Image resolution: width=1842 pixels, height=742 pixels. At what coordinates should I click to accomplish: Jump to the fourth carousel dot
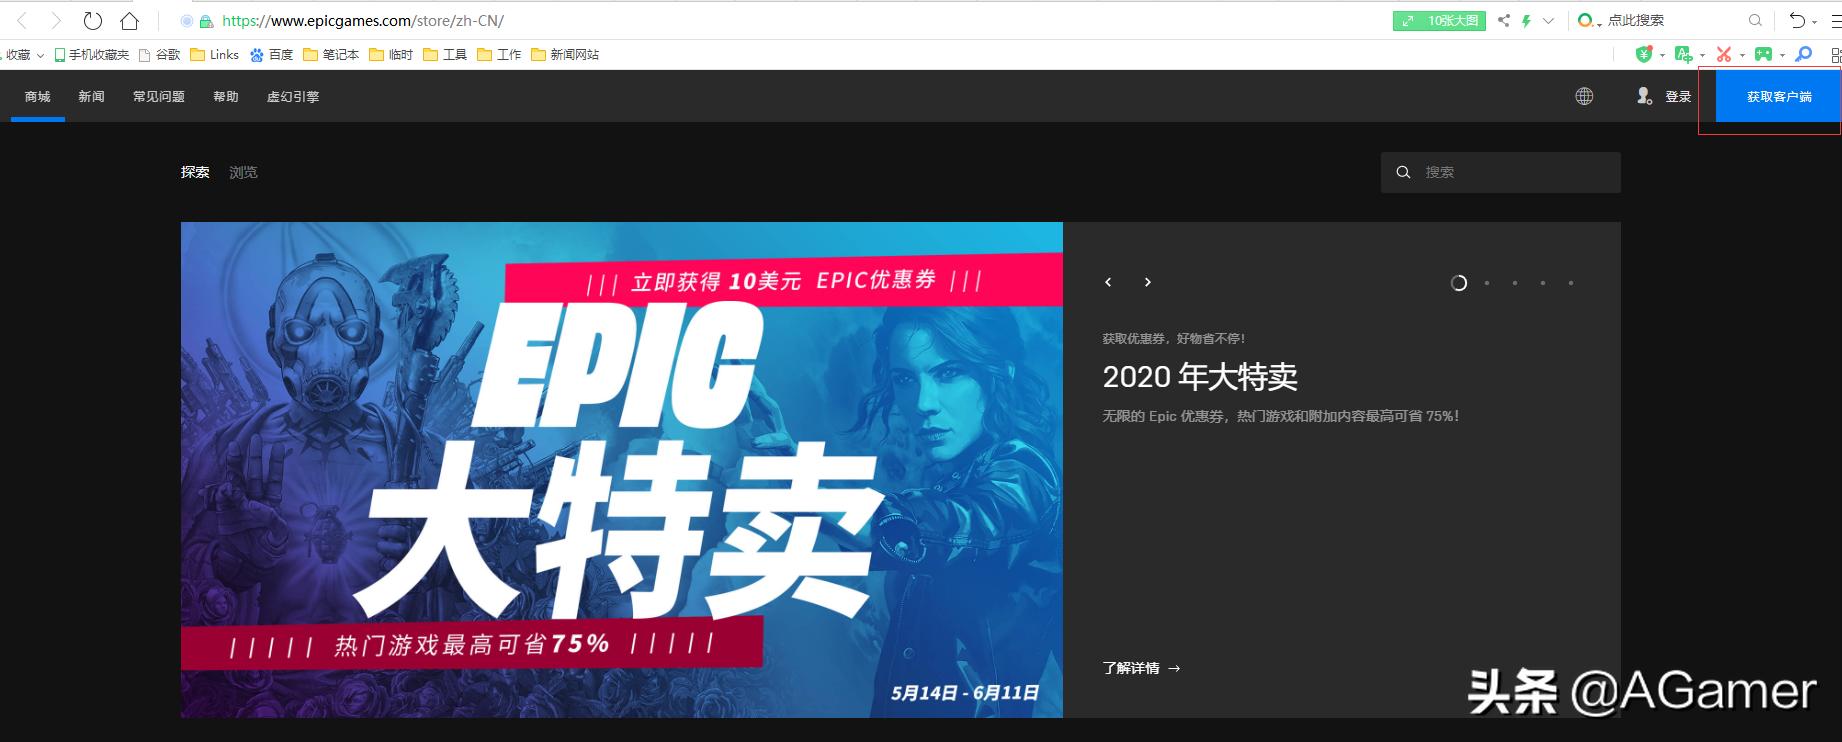coord(1543,283)
